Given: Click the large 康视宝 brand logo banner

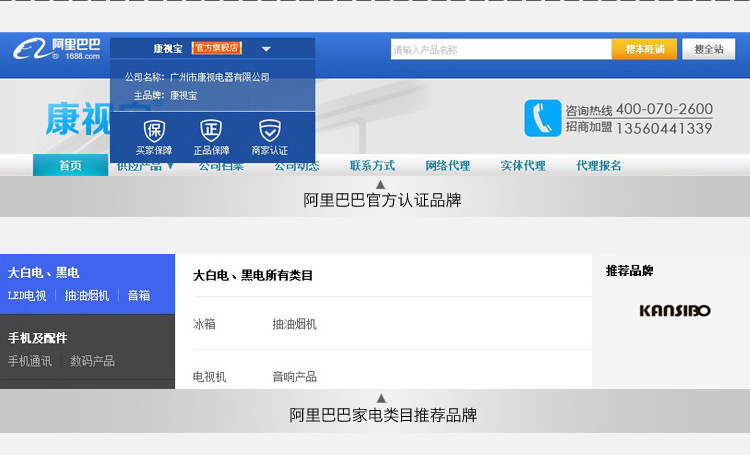Looking at the screenshot, I should coord(78,119).
